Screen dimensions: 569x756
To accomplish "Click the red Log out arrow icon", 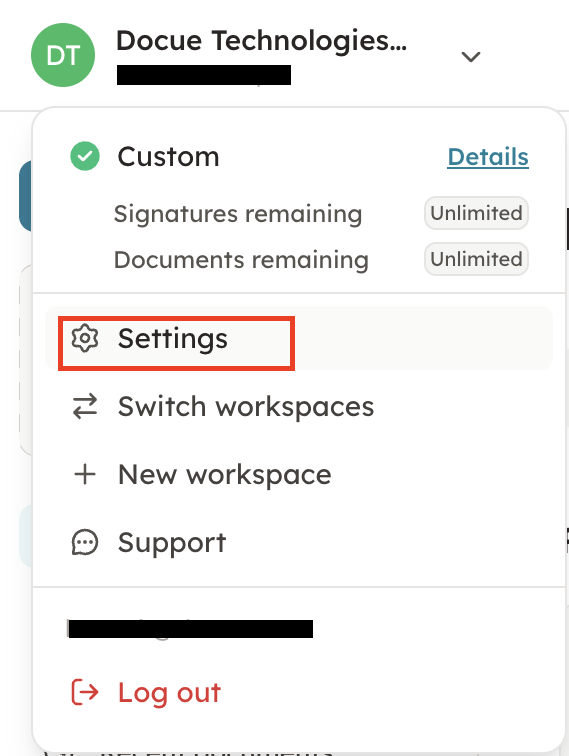I will click(85, 692).
